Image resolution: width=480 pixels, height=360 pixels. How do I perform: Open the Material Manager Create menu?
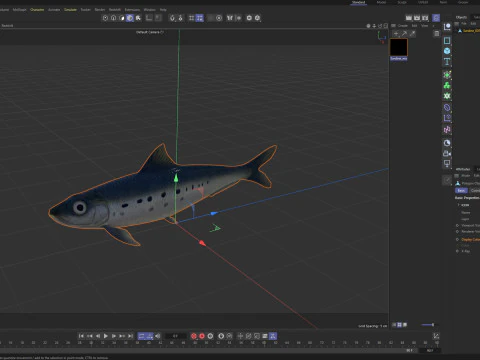tap(403, 26)
